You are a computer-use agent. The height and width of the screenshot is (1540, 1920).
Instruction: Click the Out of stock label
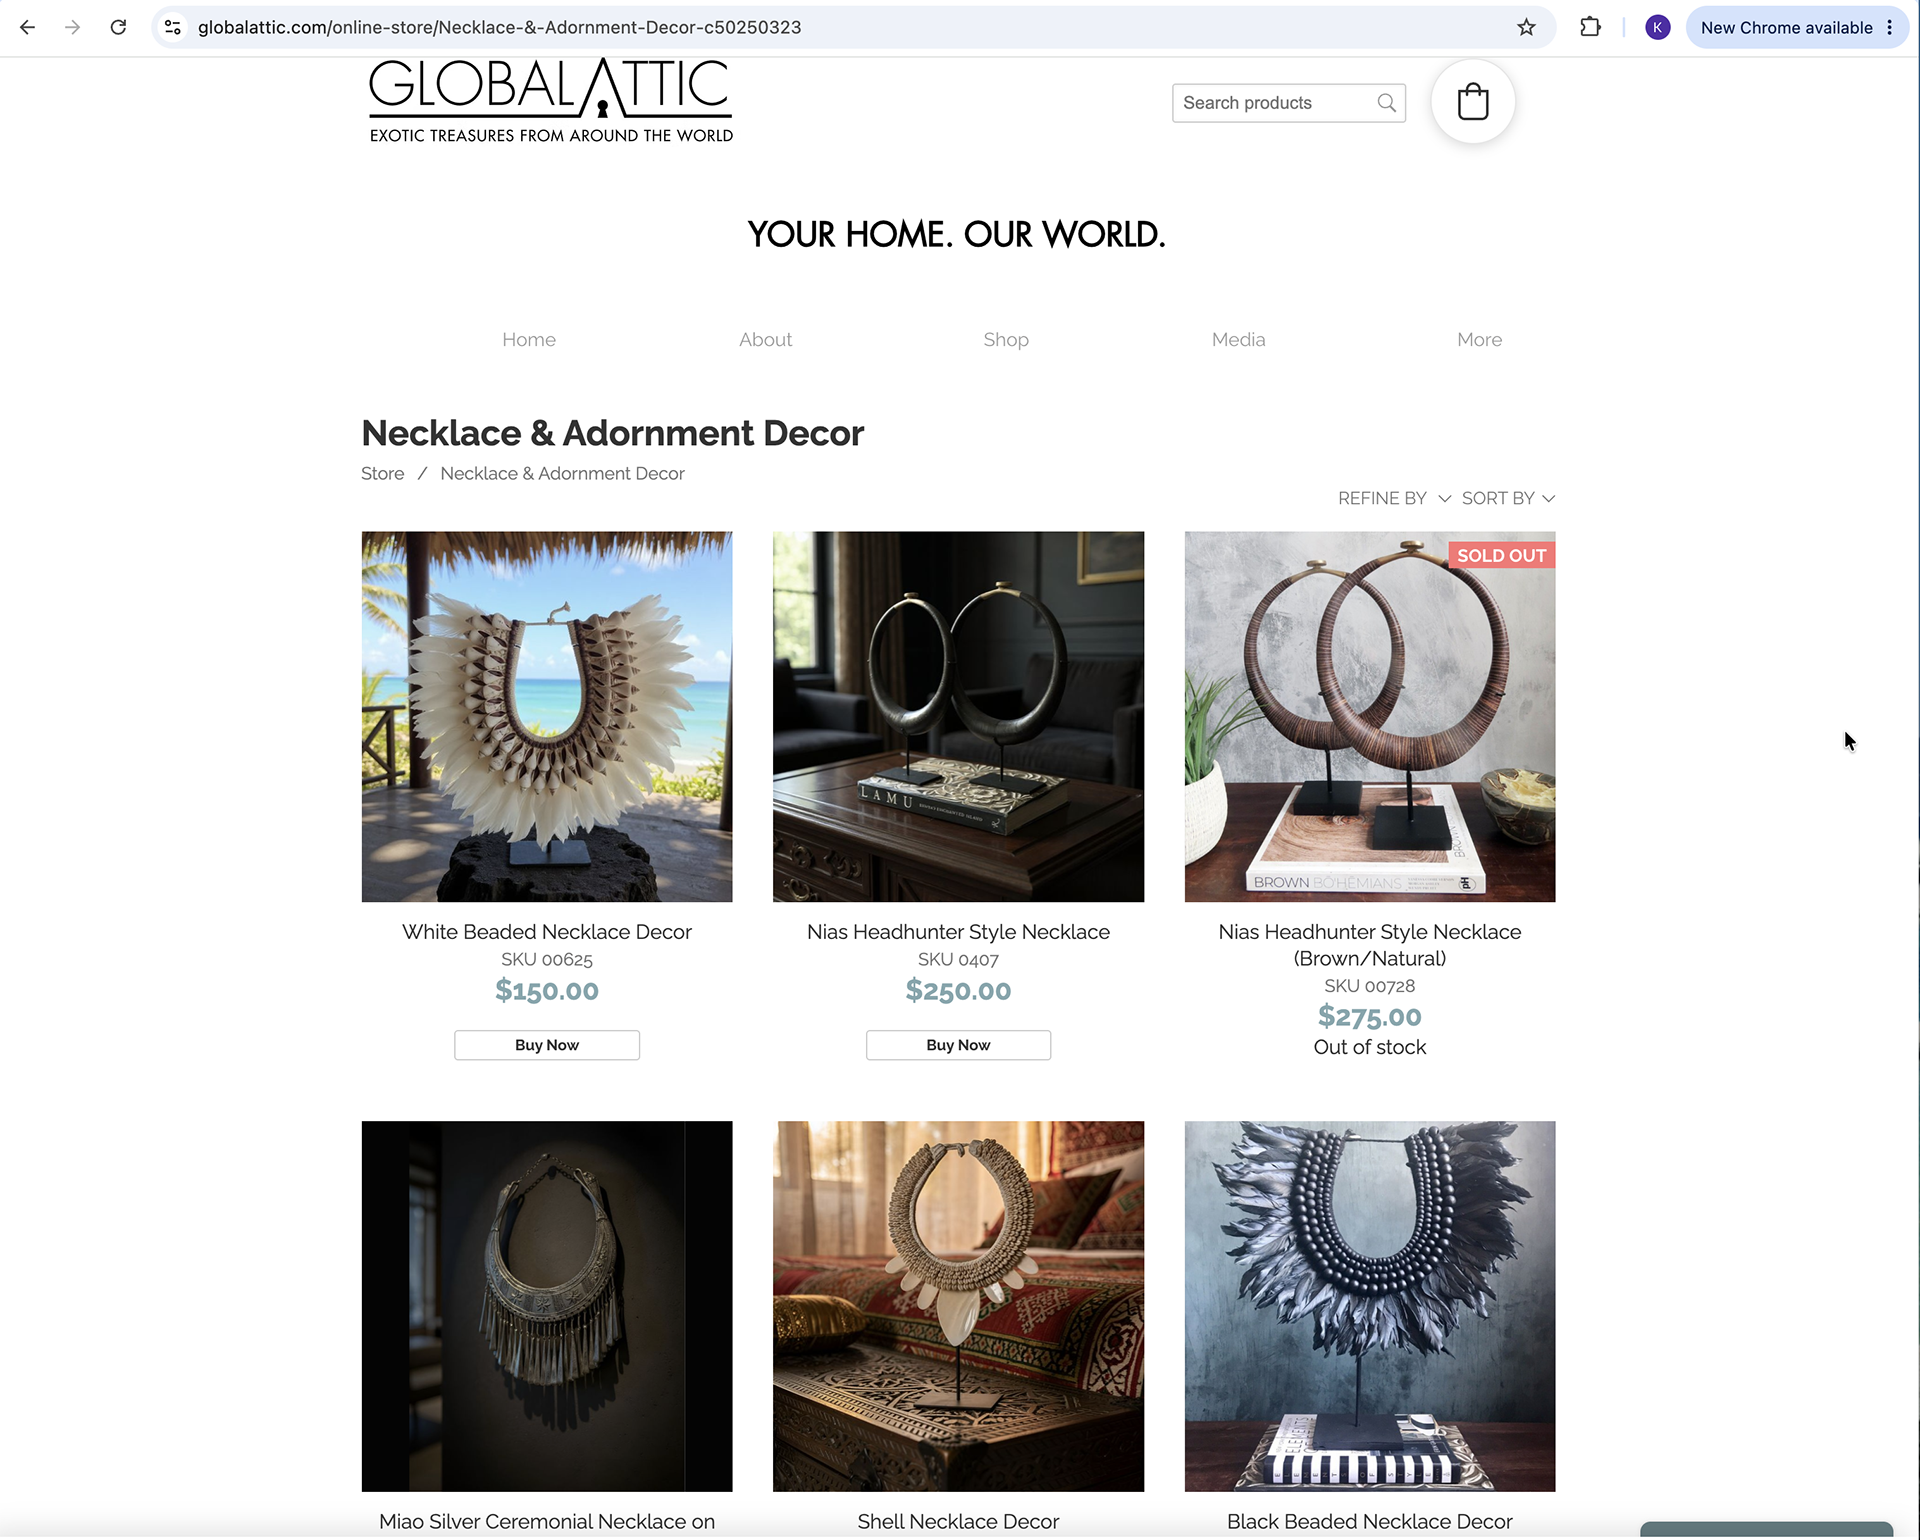[x=1370, y=1047]
